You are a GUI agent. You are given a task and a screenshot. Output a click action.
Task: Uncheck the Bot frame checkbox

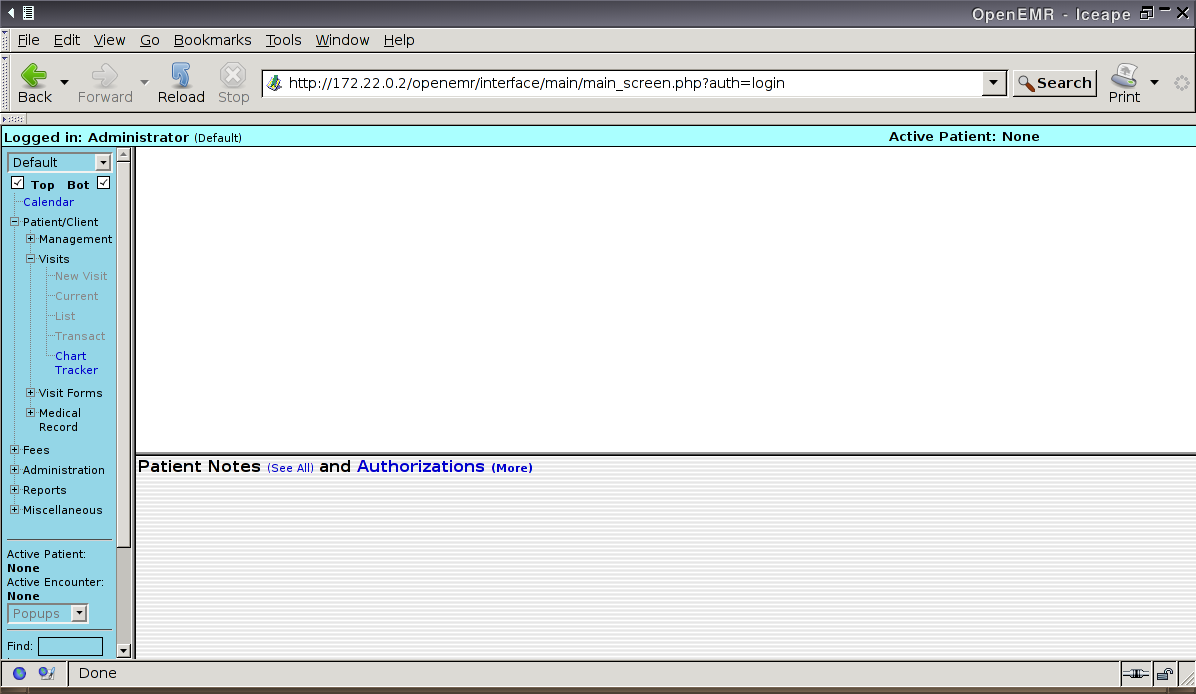coord(103,184)
